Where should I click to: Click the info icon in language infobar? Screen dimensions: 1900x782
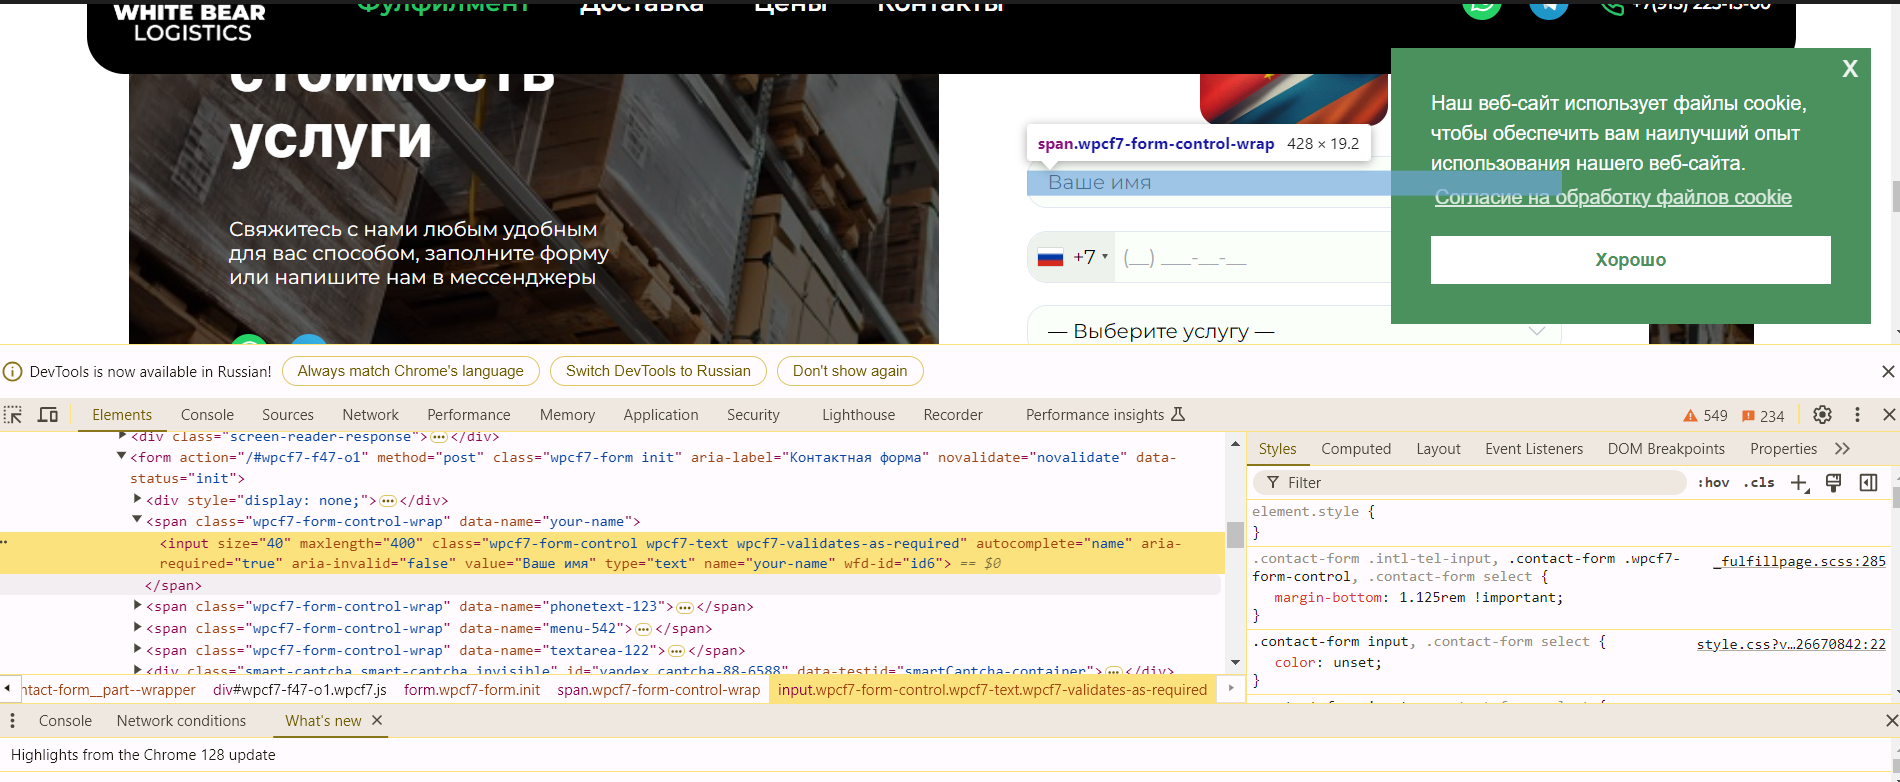pos(13,372)
